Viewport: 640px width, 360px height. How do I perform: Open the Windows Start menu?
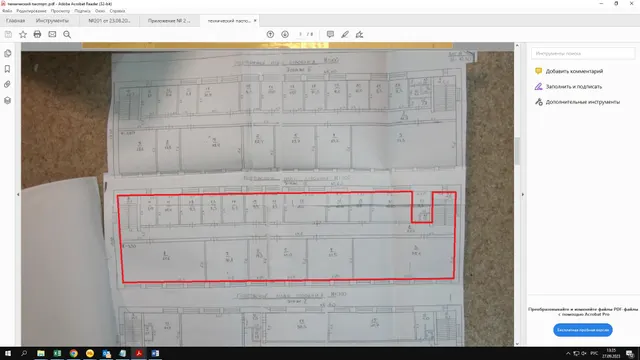pyautogui.click(x=8, y=353)
